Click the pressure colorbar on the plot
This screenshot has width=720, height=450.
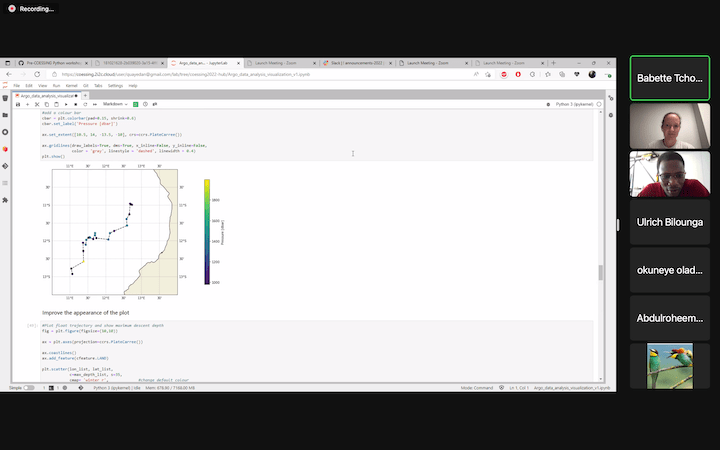click(207, 232)
